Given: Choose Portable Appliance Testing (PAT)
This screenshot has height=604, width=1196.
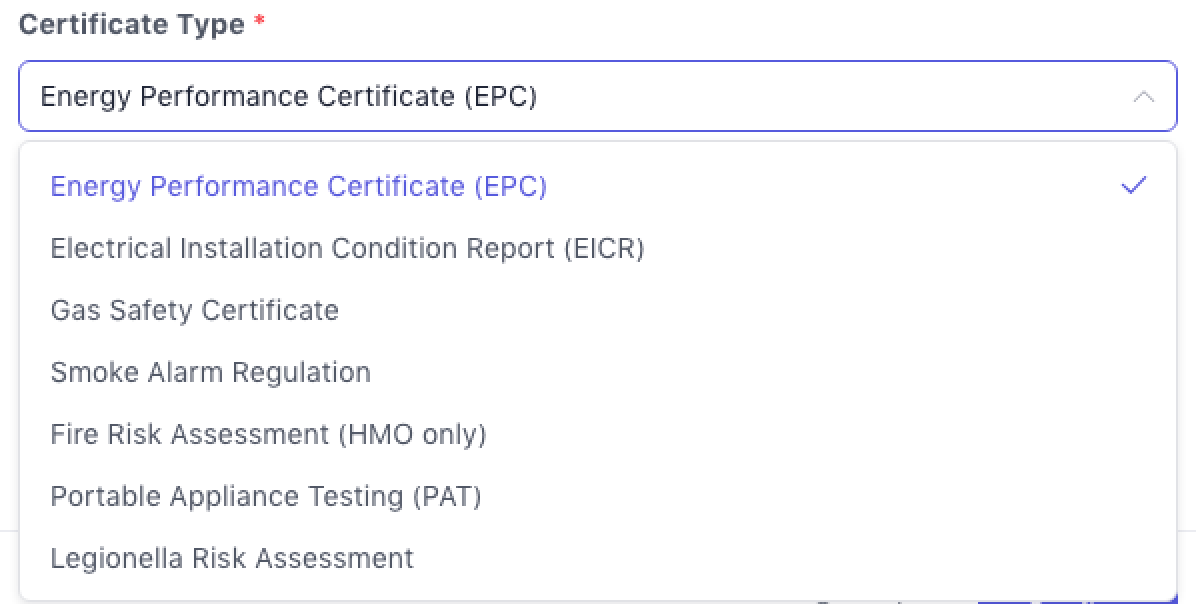Looking at the screenshot, I should click(x=266, y=496).
